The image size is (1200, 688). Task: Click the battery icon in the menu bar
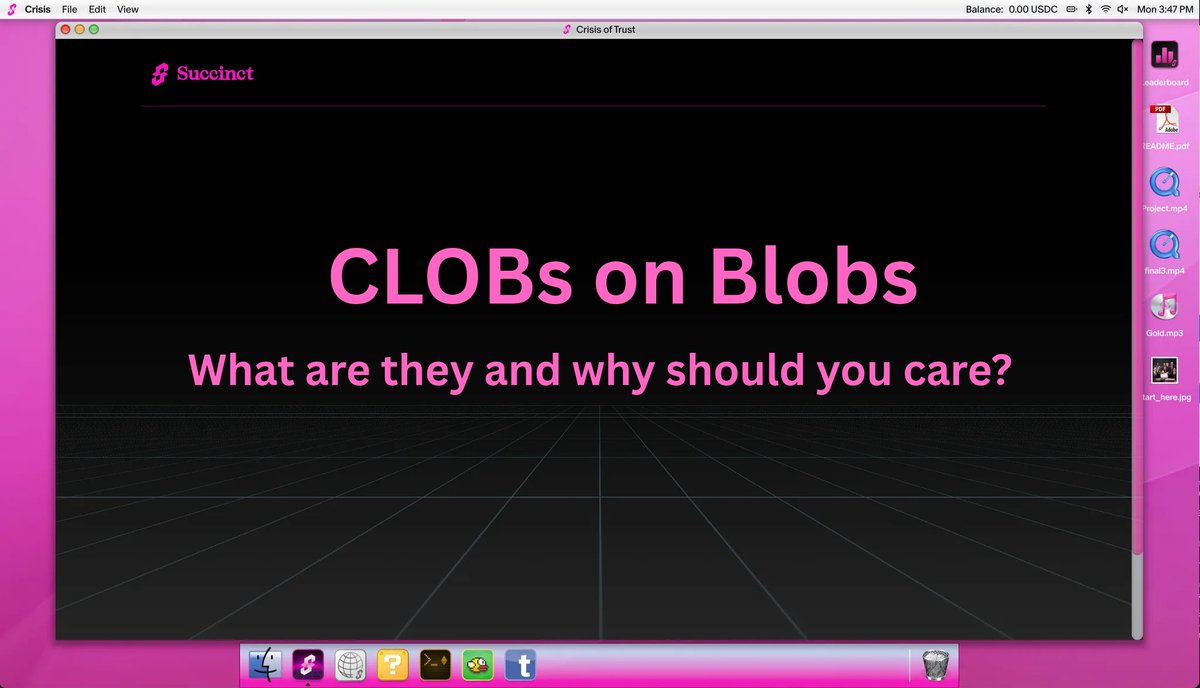click(x=1071, y=9)
